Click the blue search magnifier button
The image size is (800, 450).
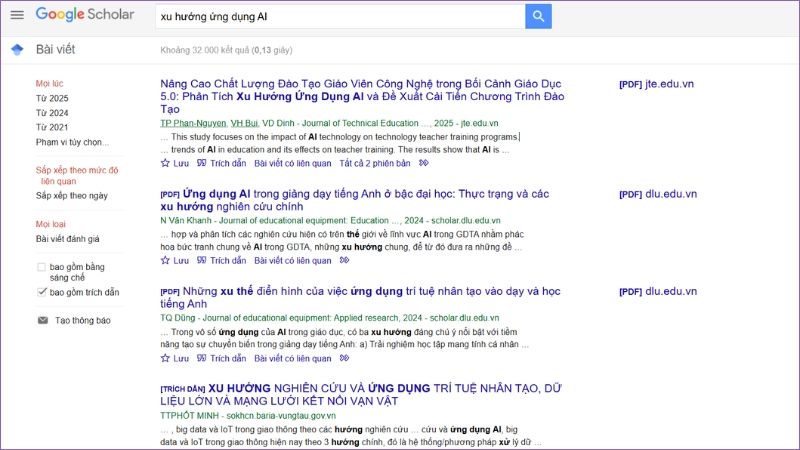(538, 16)
